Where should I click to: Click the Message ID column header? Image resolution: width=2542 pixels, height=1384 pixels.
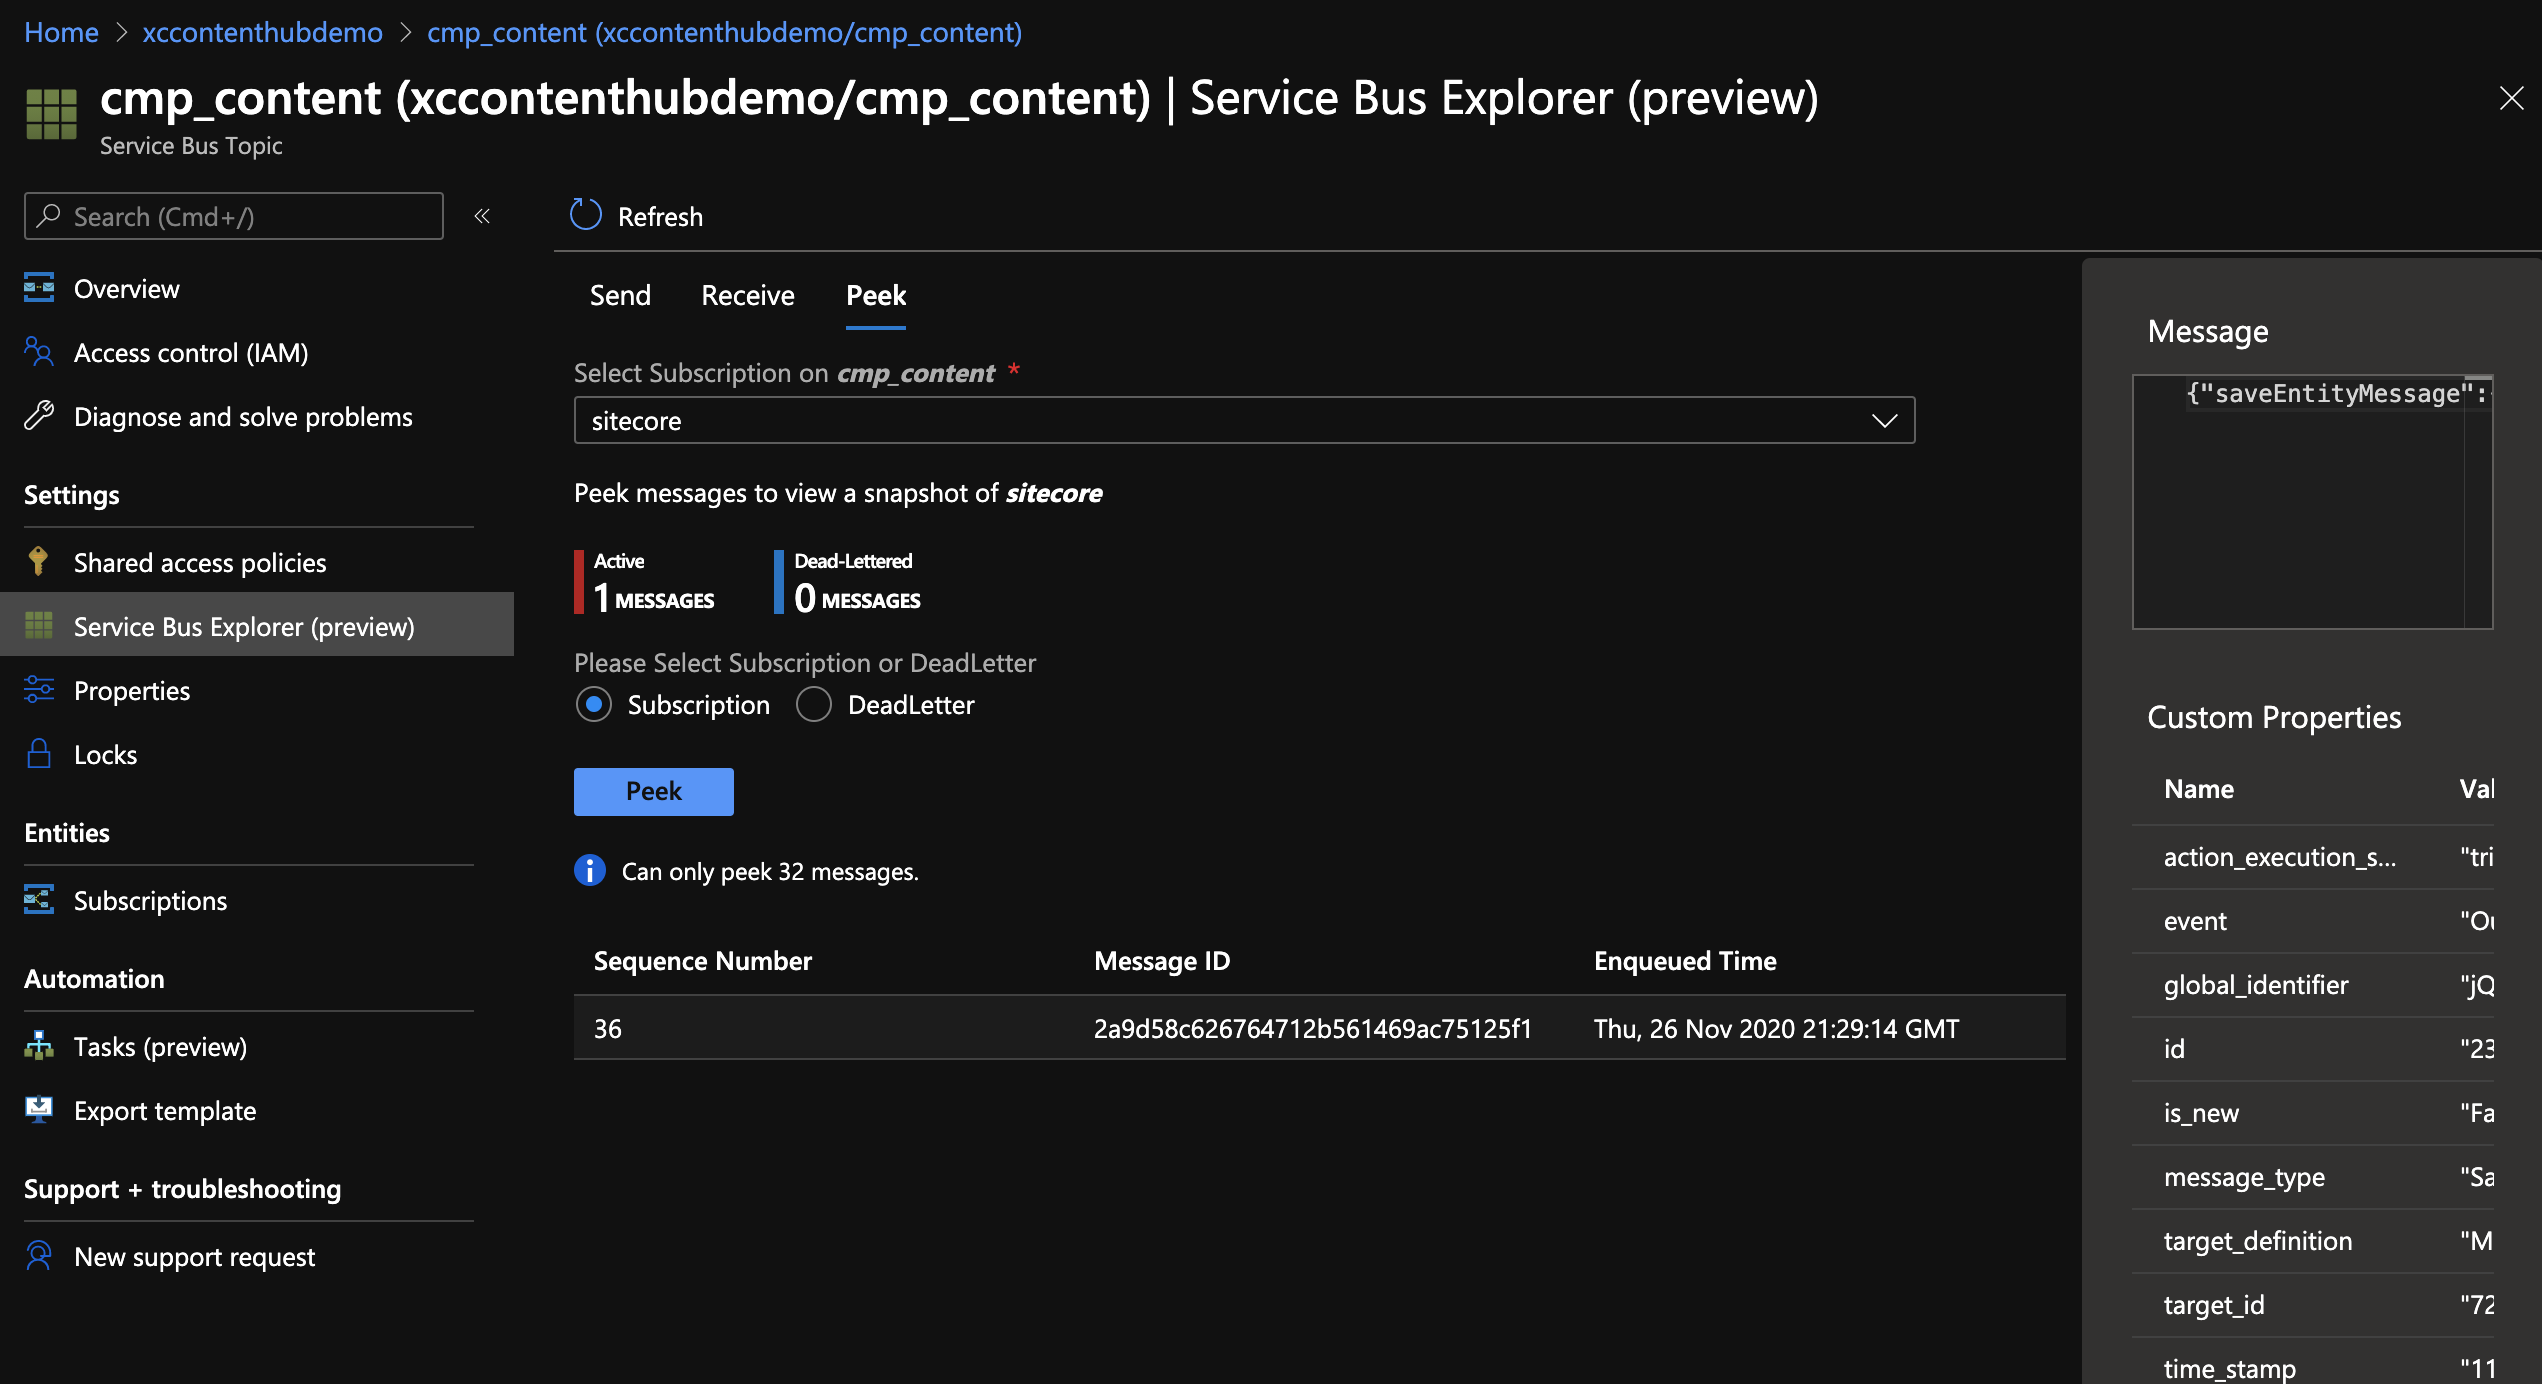tap(1162, 961)
